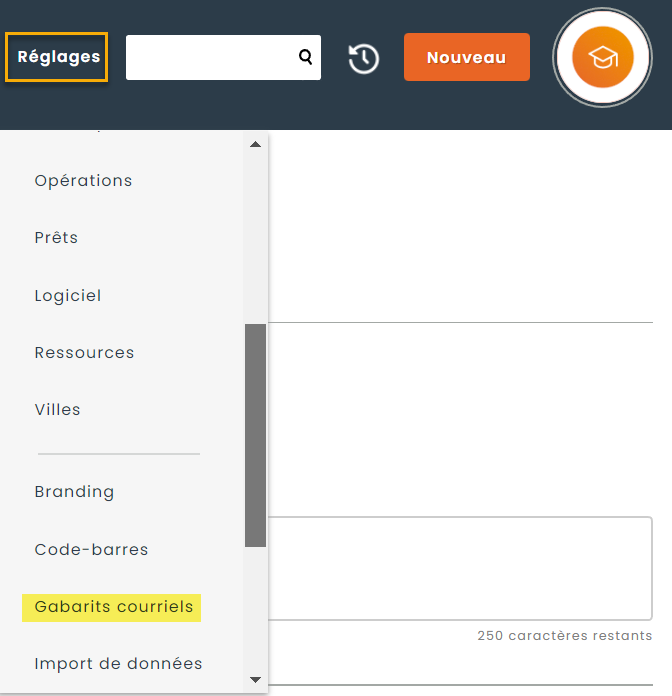Select Opérations from the settings menu
The width and height of the screenshot is (672, 696).
point(83,181)
